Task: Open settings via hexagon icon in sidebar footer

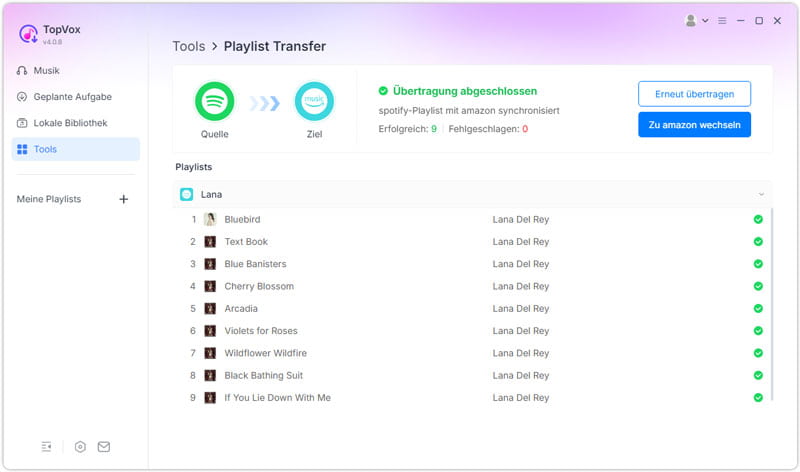Action: pyautogui.click(x=80, y=447)
